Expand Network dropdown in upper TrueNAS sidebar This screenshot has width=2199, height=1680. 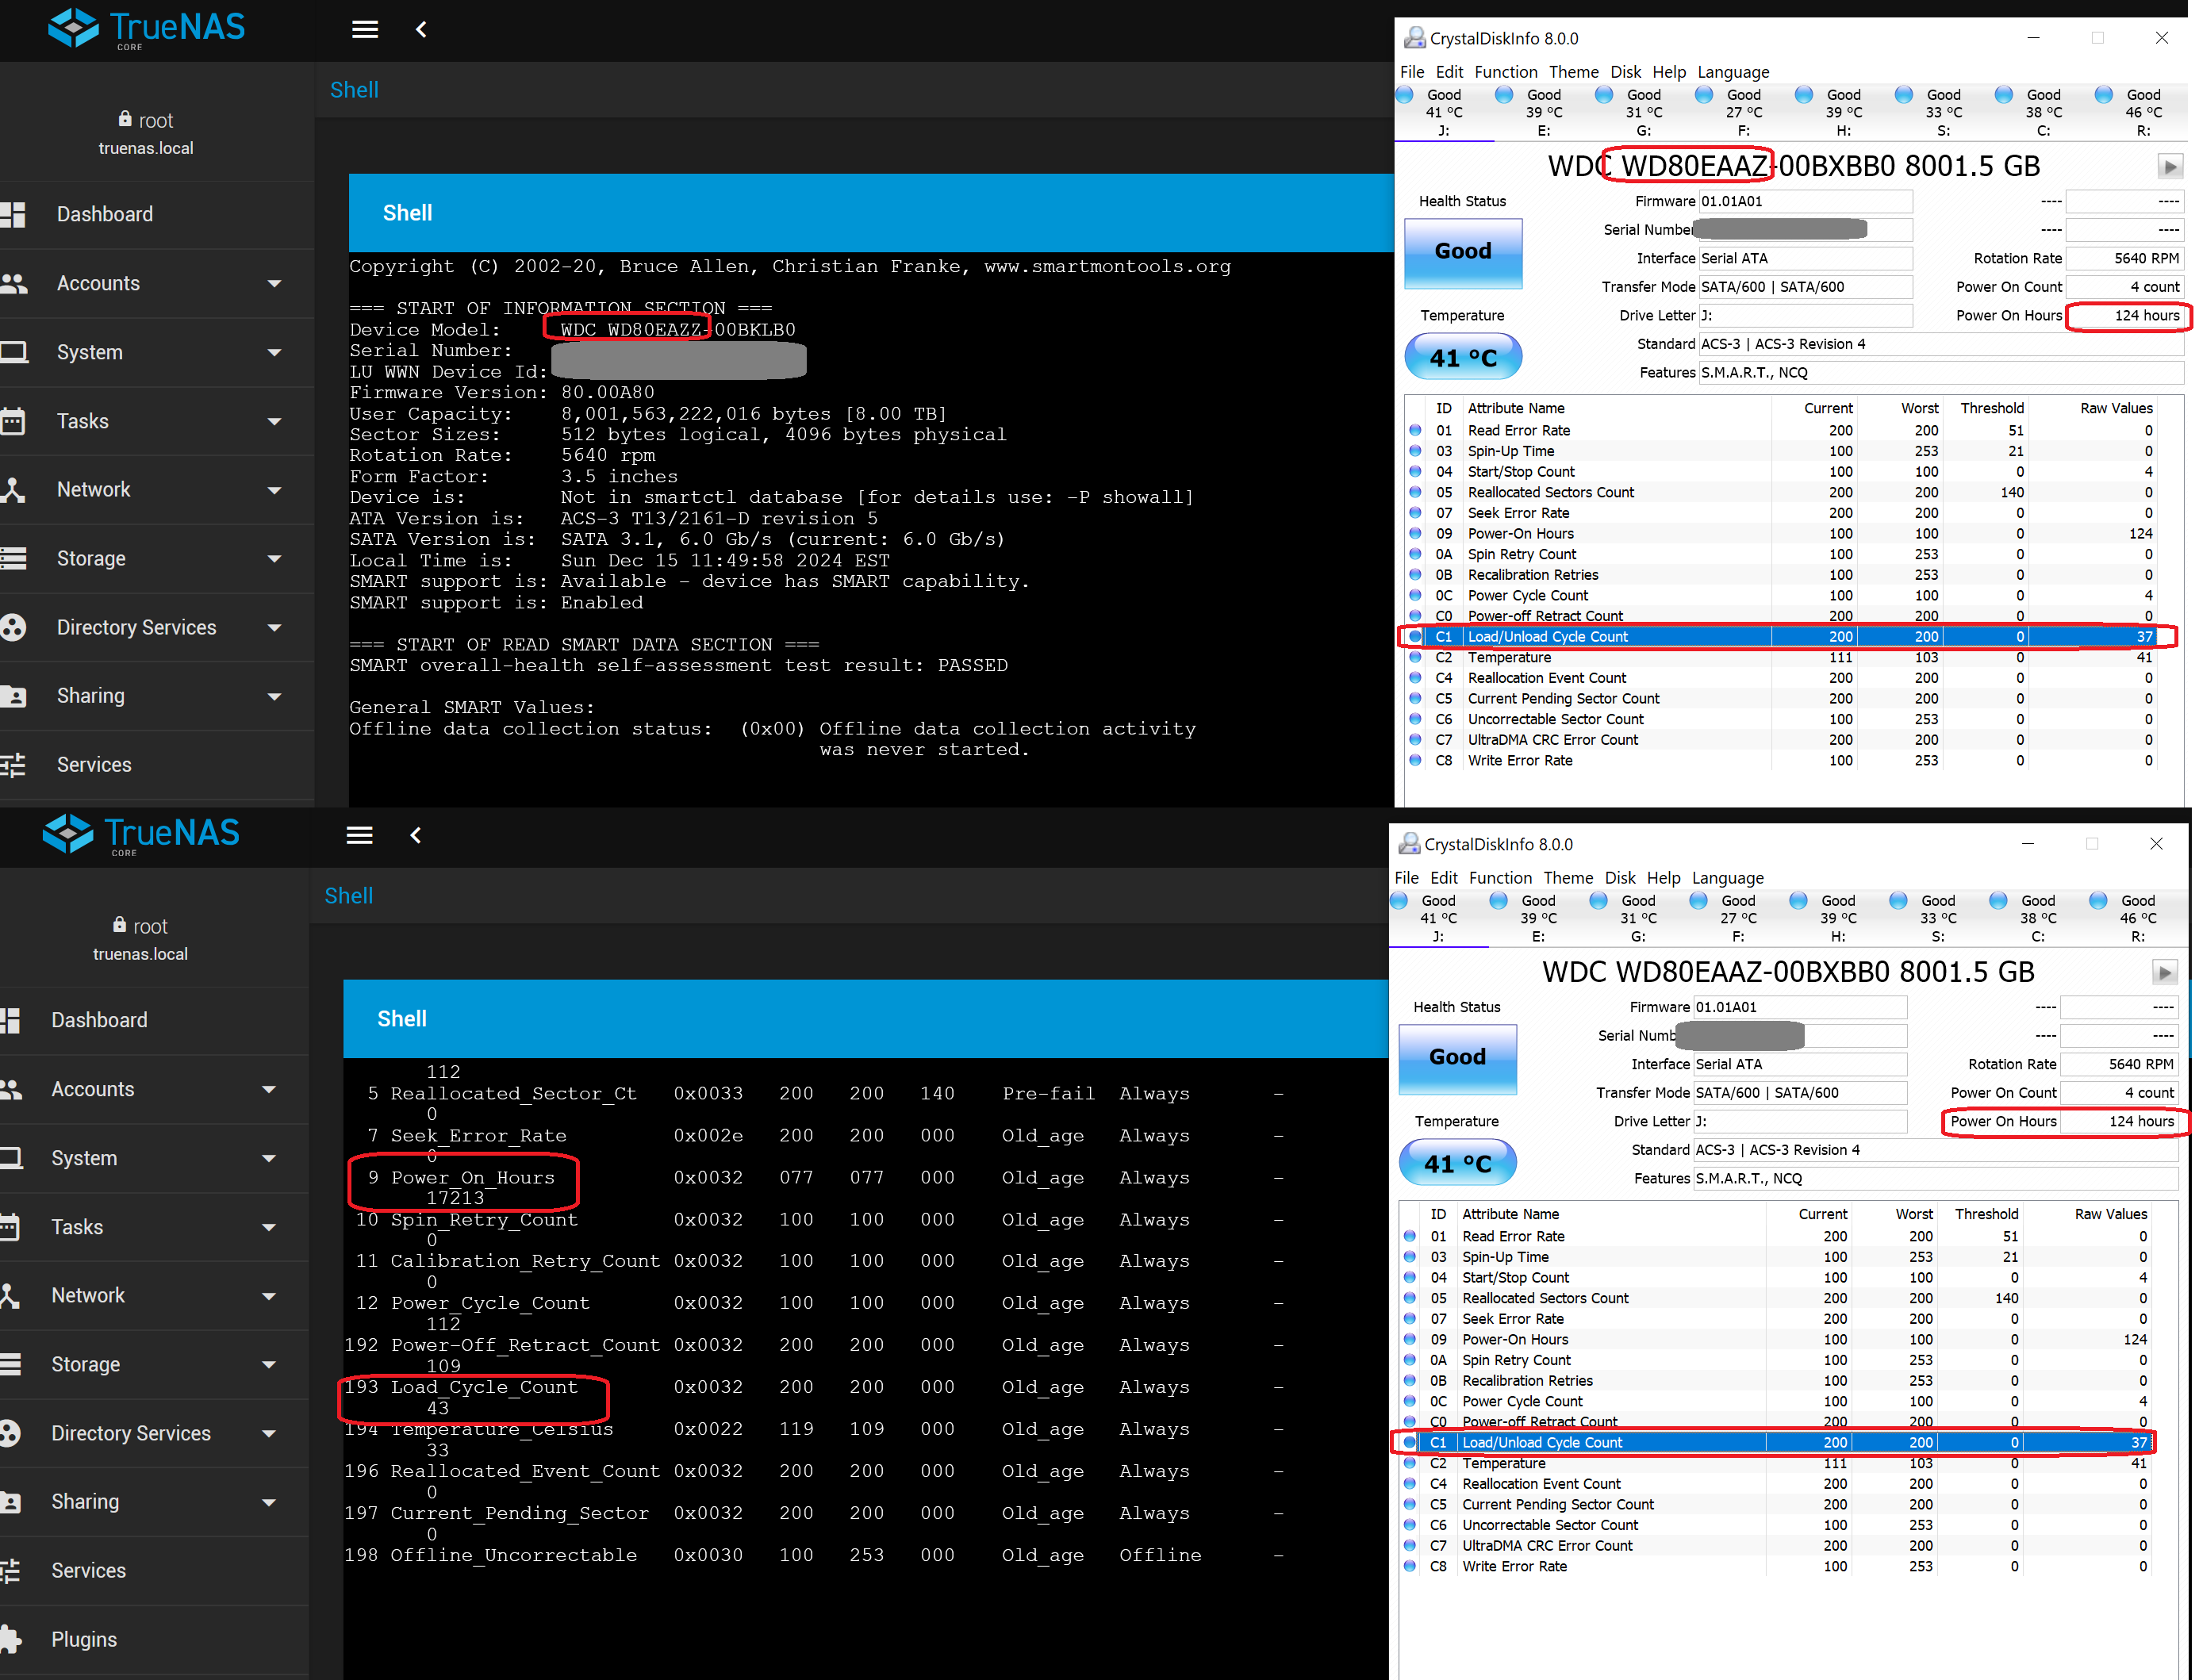275,490
